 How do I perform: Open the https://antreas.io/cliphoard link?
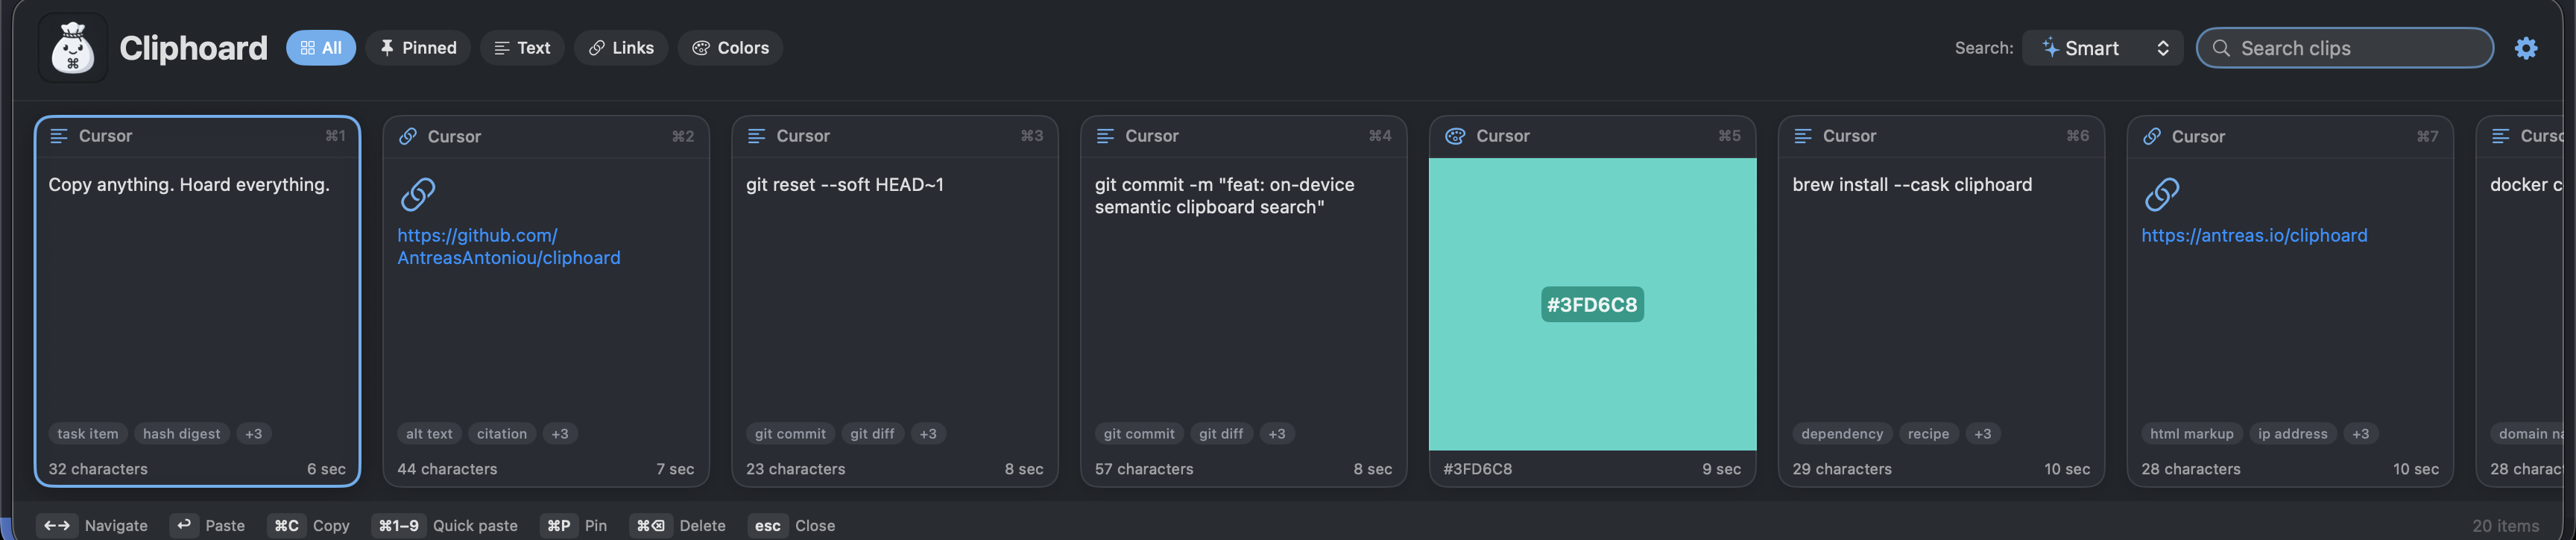pyautogui.click(x=2254, y=236)
